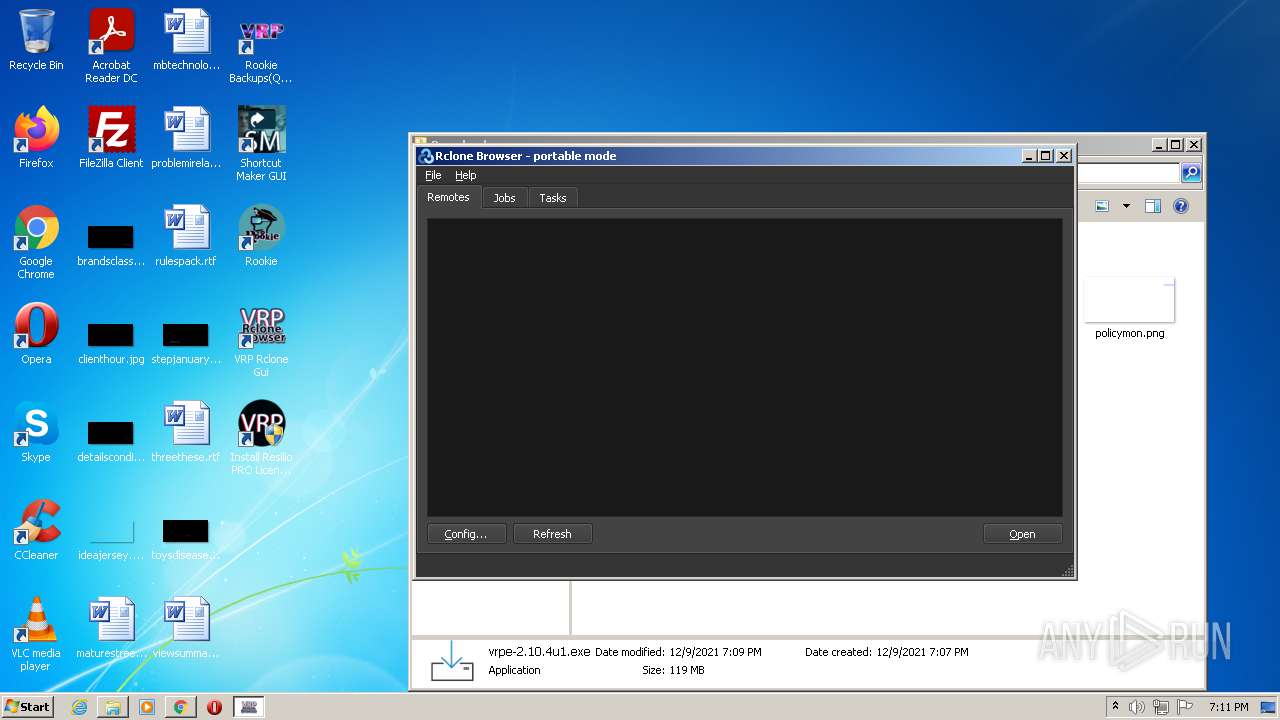Viewport: 1280px width, 720px height.
Task: Open threethese.rtf document icon
Action: 186,432
